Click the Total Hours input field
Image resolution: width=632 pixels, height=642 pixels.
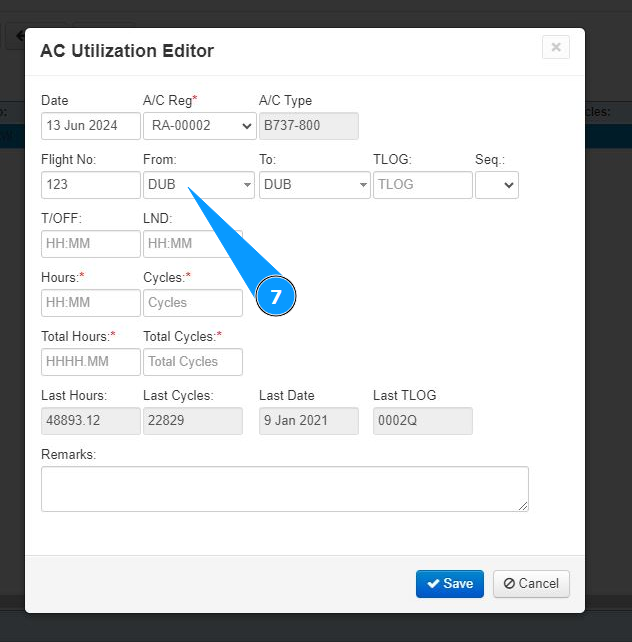click(x=90, y=362)
